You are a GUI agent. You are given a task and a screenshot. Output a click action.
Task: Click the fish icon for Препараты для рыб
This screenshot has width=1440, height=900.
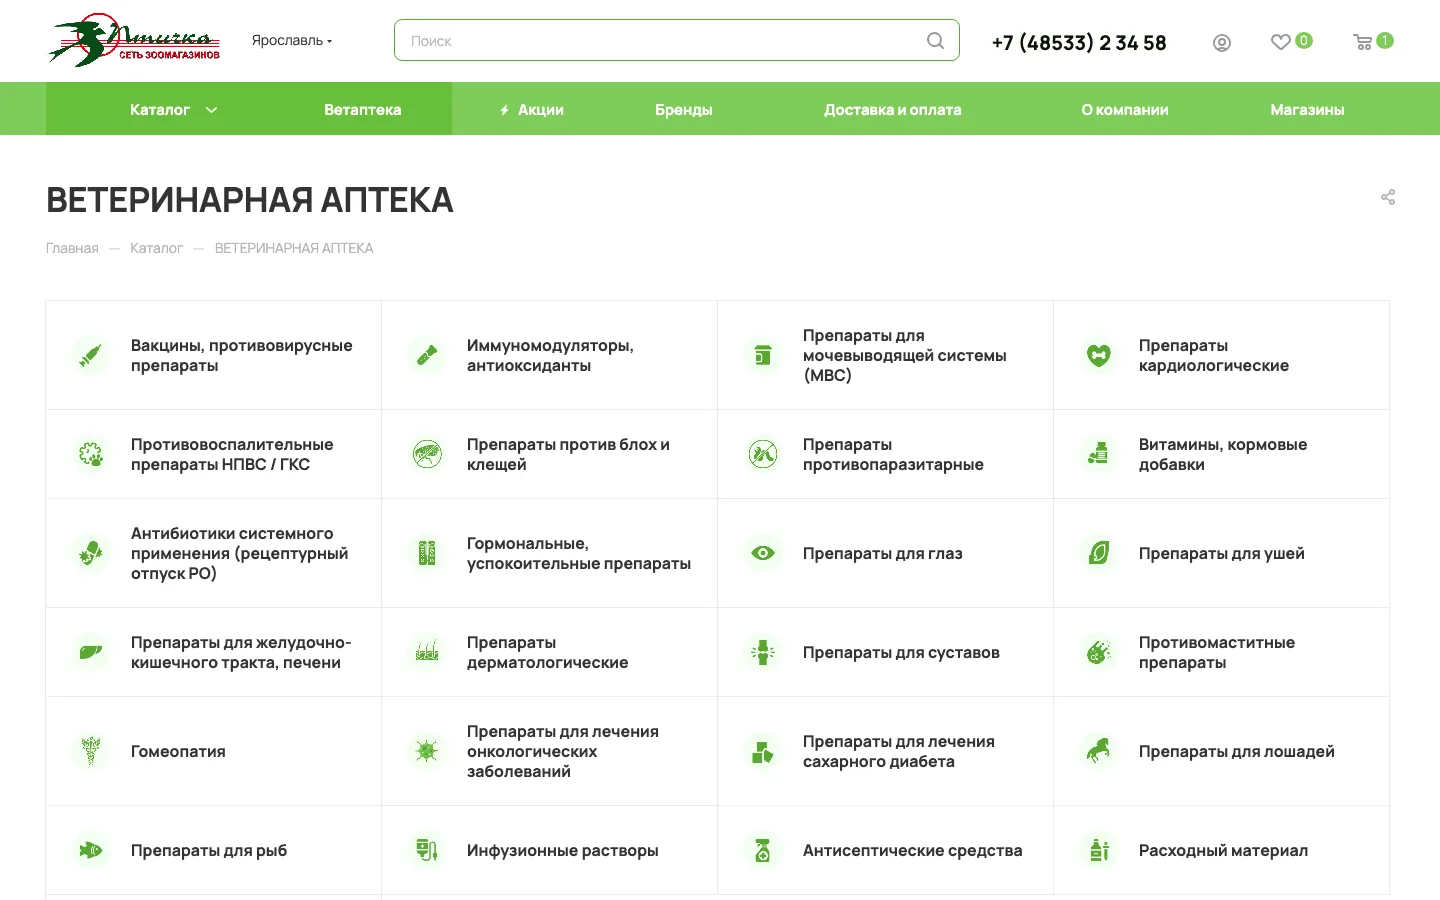click(91, 850)
